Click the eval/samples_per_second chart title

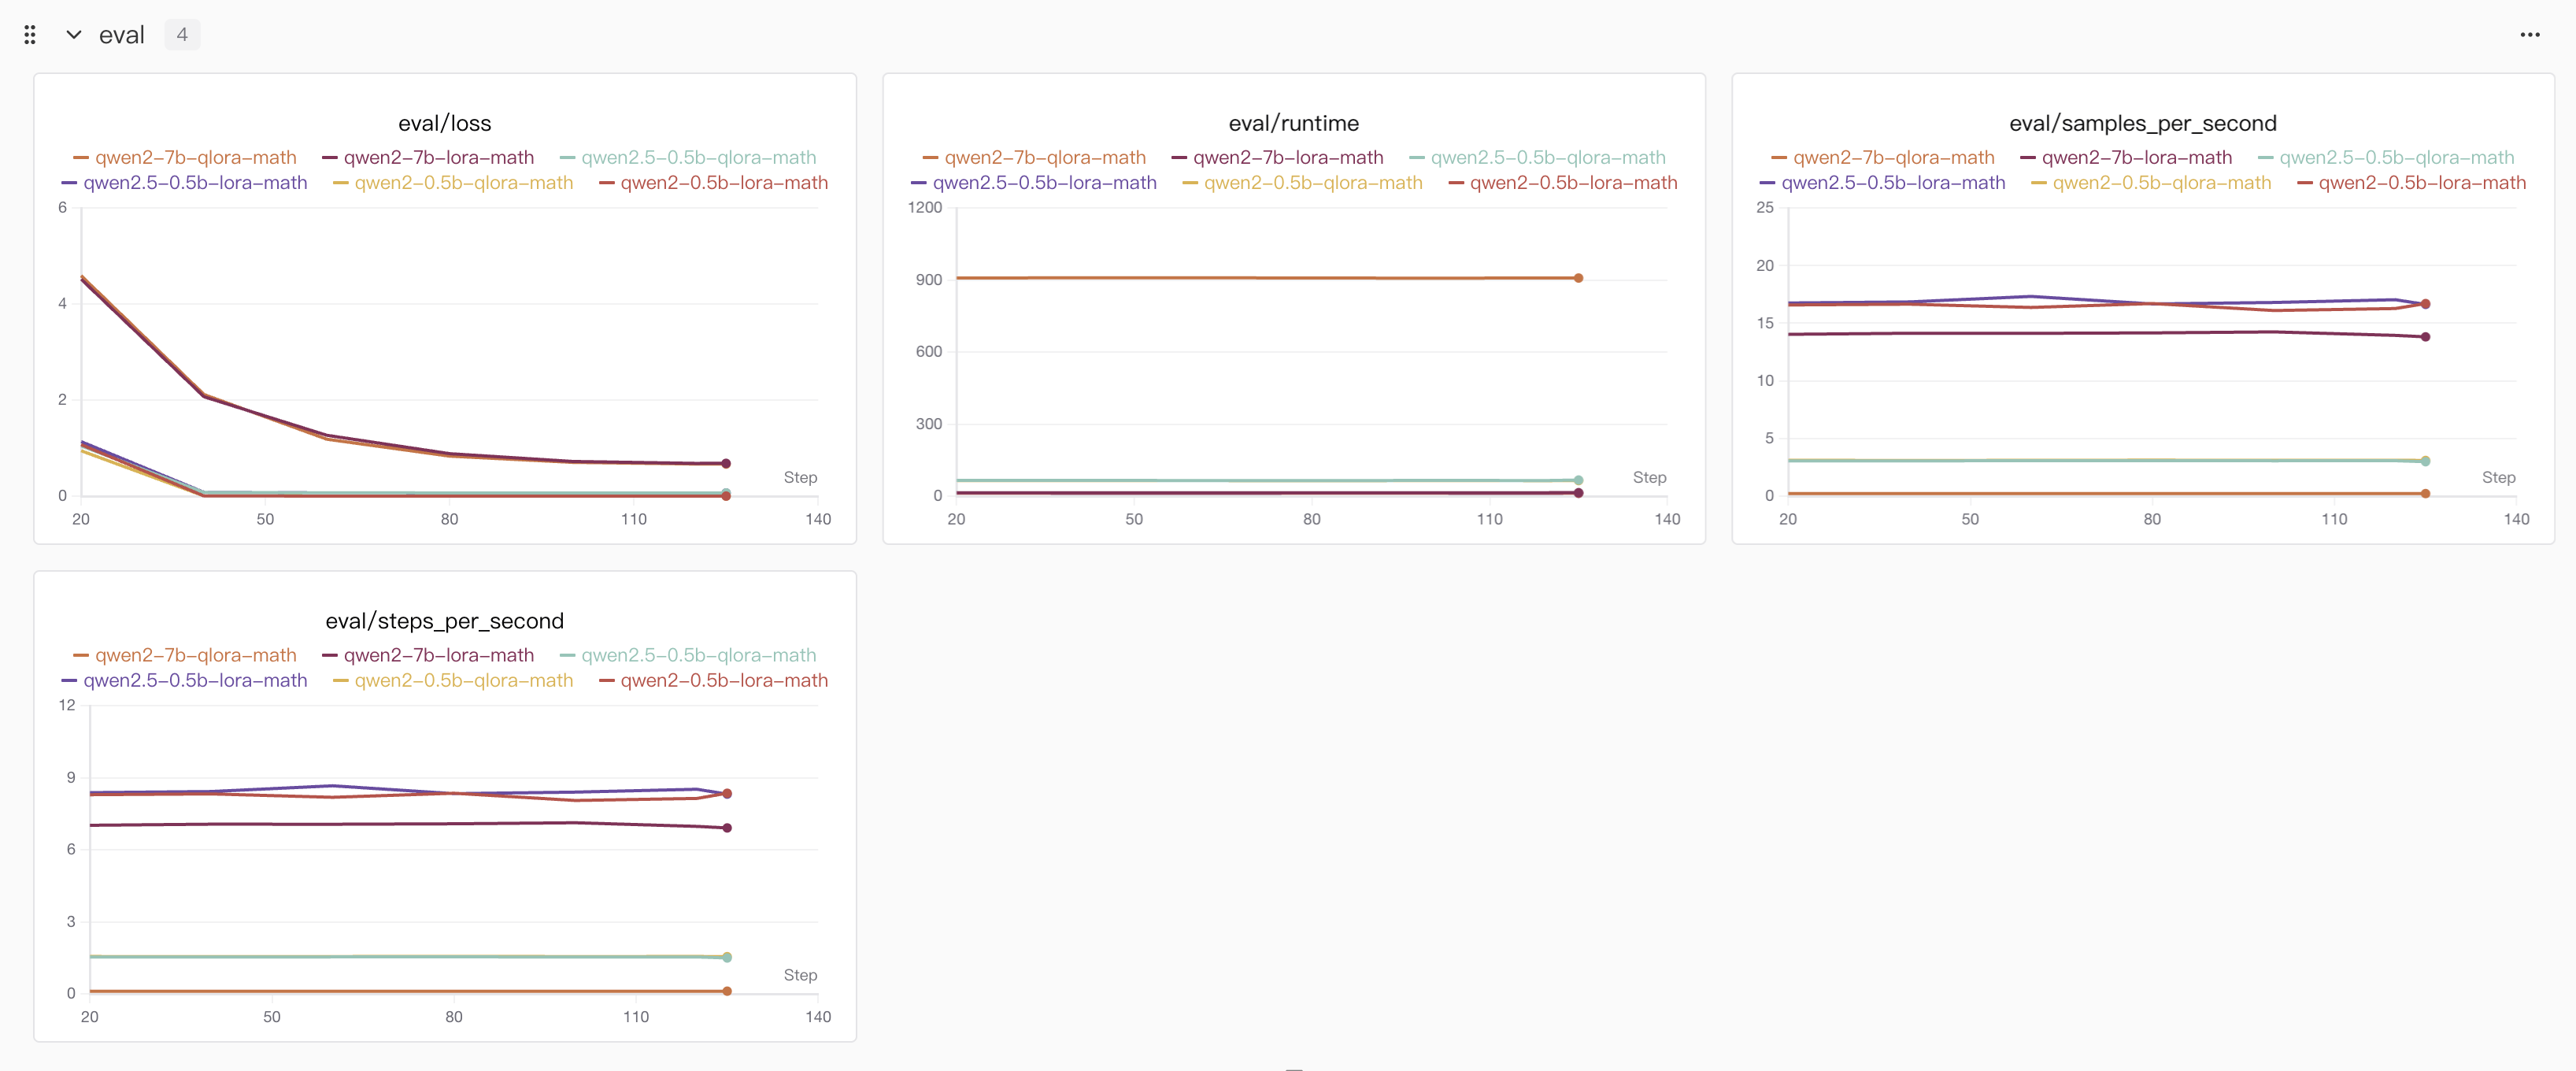pos(2142,123)
